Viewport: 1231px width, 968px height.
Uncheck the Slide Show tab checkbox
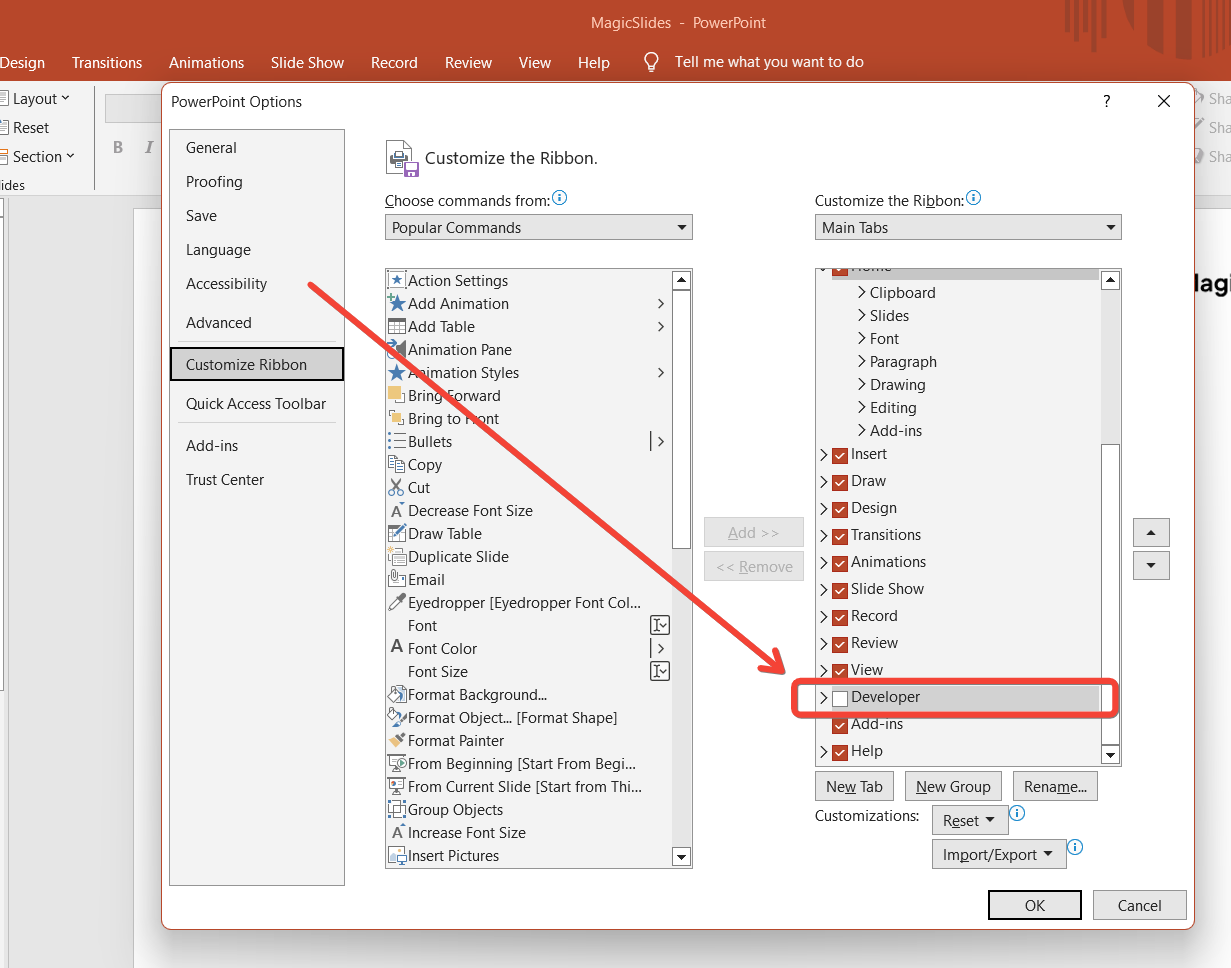[x=840, y=590]
